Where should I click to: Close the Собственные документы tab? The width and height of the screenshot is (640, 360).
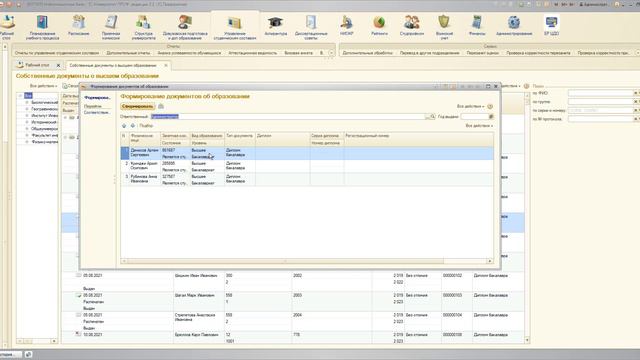click(x=166, y=65)
